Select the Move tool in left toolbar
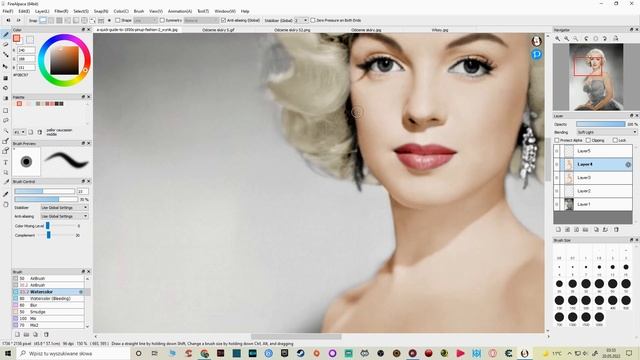Screen dimensions: 640x360 click(6, 66)
